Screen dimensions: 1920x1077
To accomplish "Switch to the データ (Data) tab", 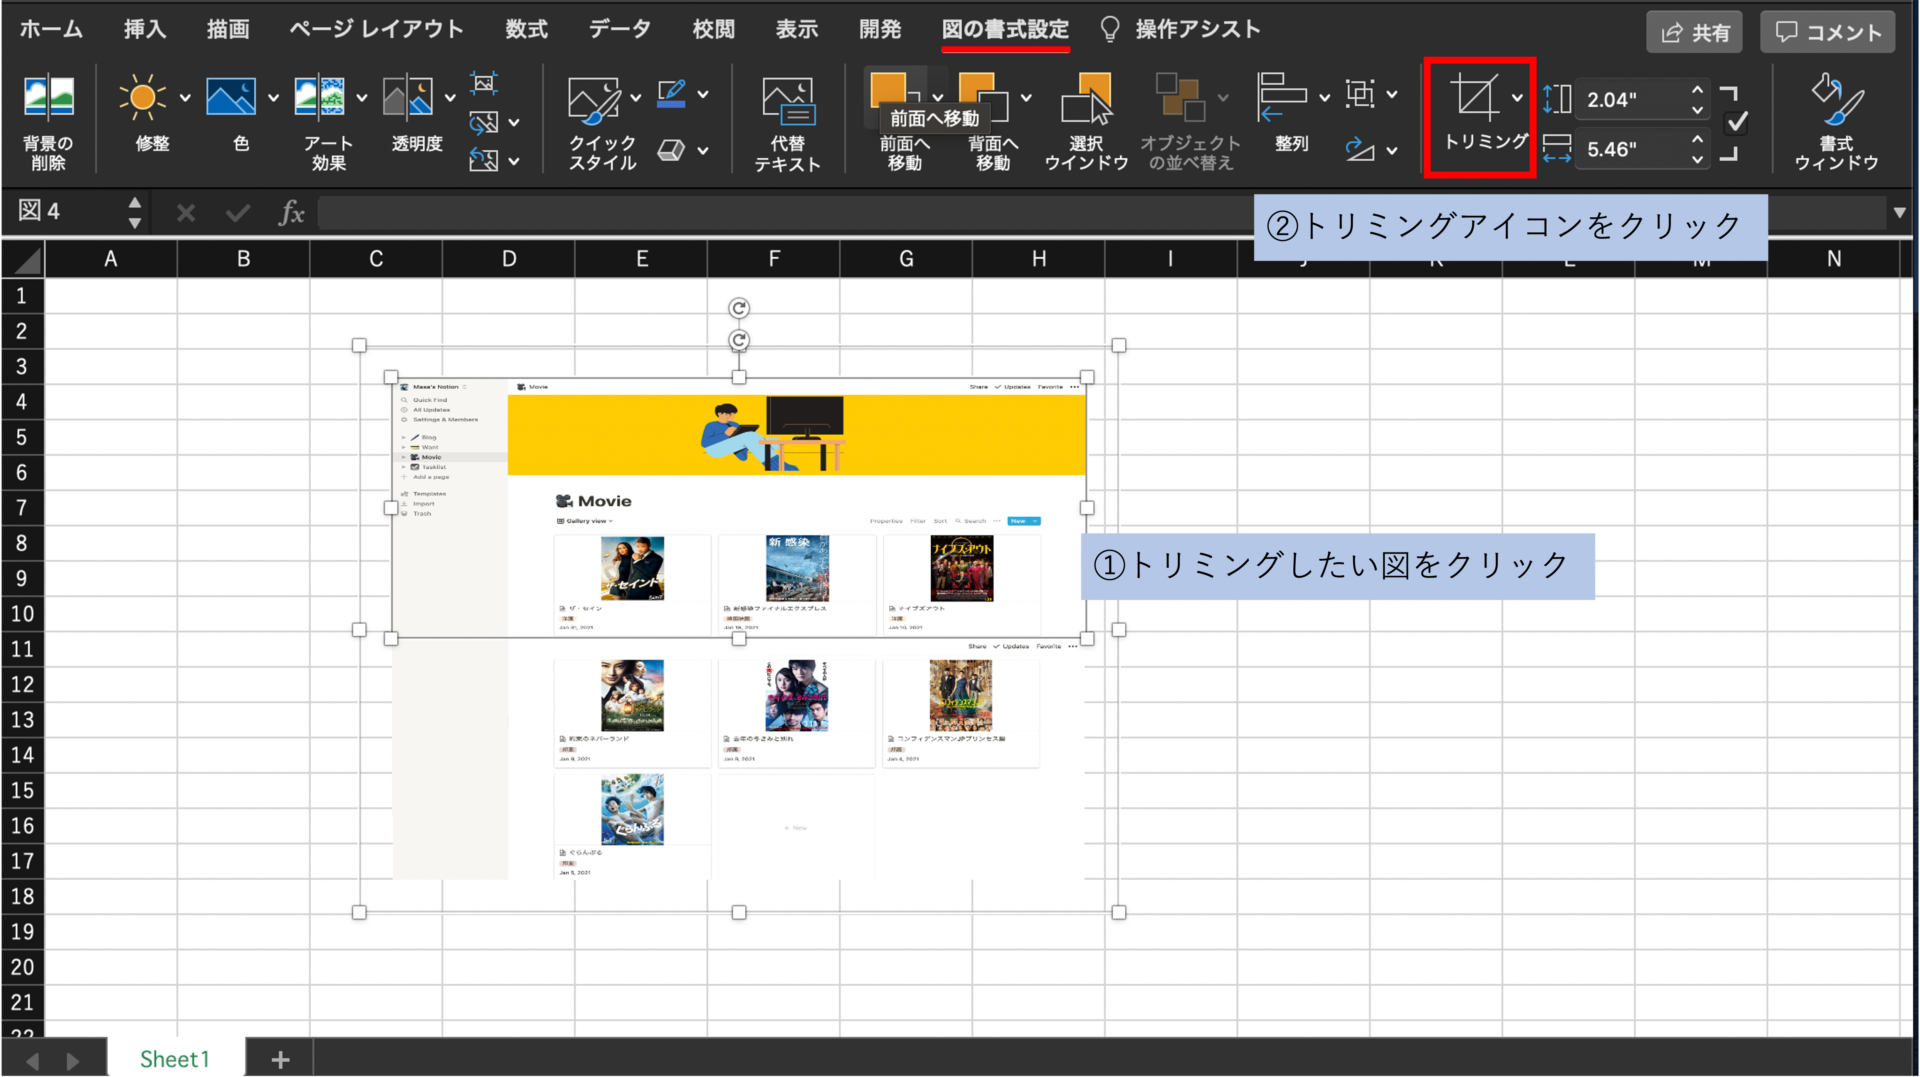I will 620,29.
